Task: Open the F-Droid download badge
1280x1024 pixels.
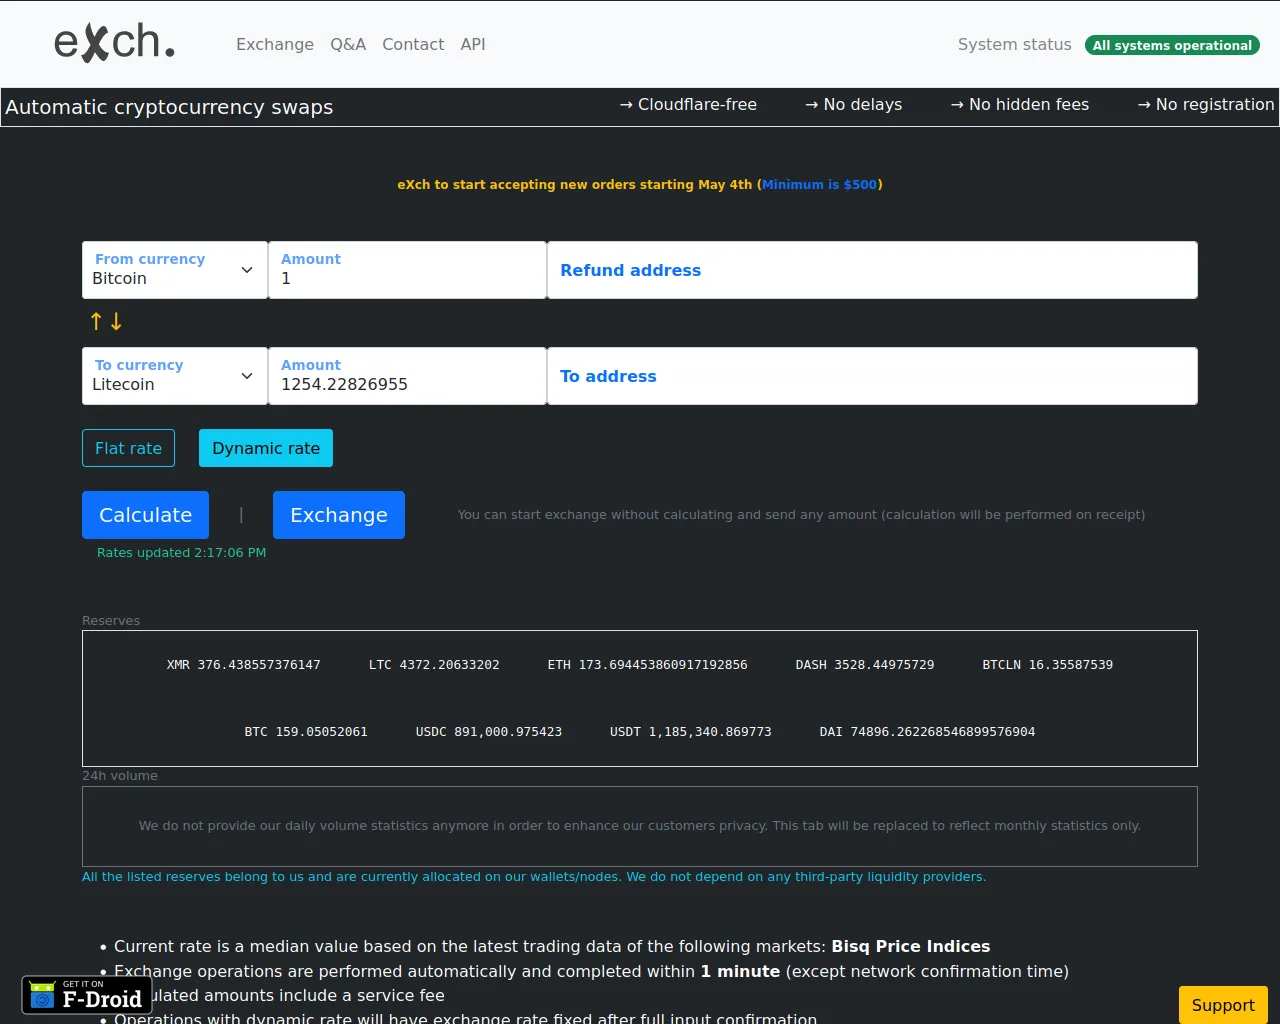Action: click(87, 995)
